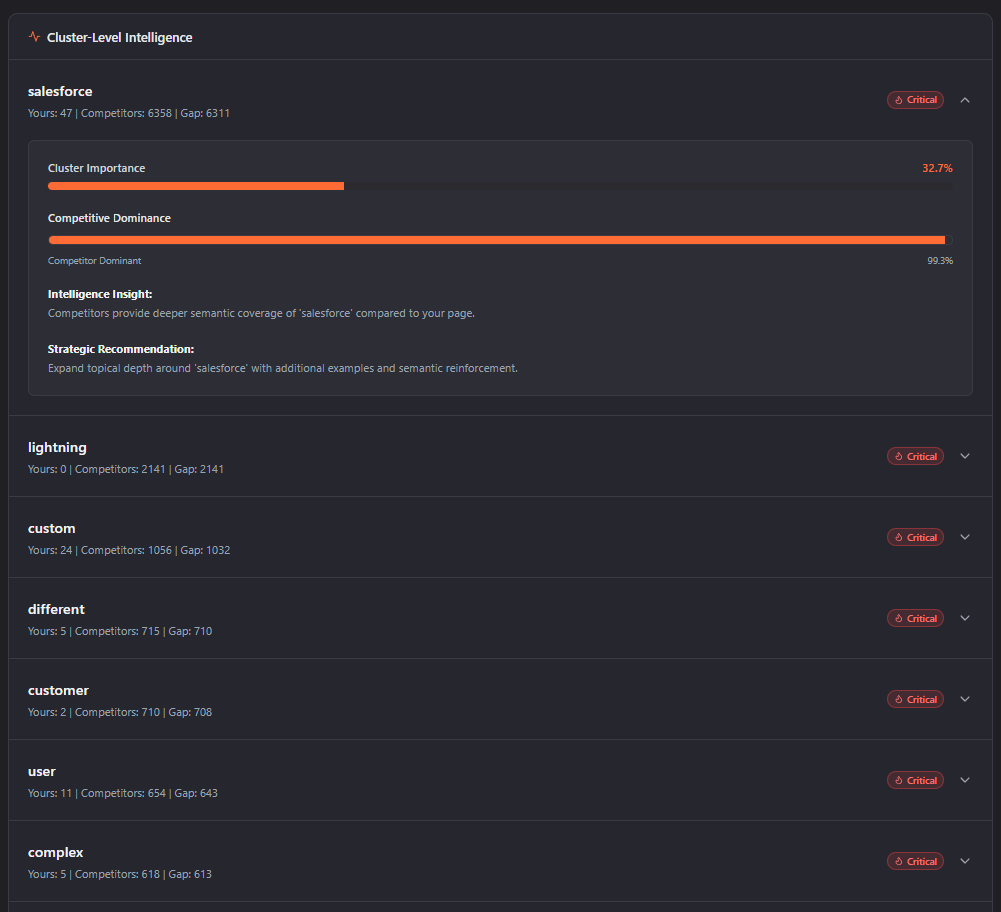Viewport: 1001px width, 912px height.
Task: Click the Competitive Dominance progress bar
Action: point(500,240)
